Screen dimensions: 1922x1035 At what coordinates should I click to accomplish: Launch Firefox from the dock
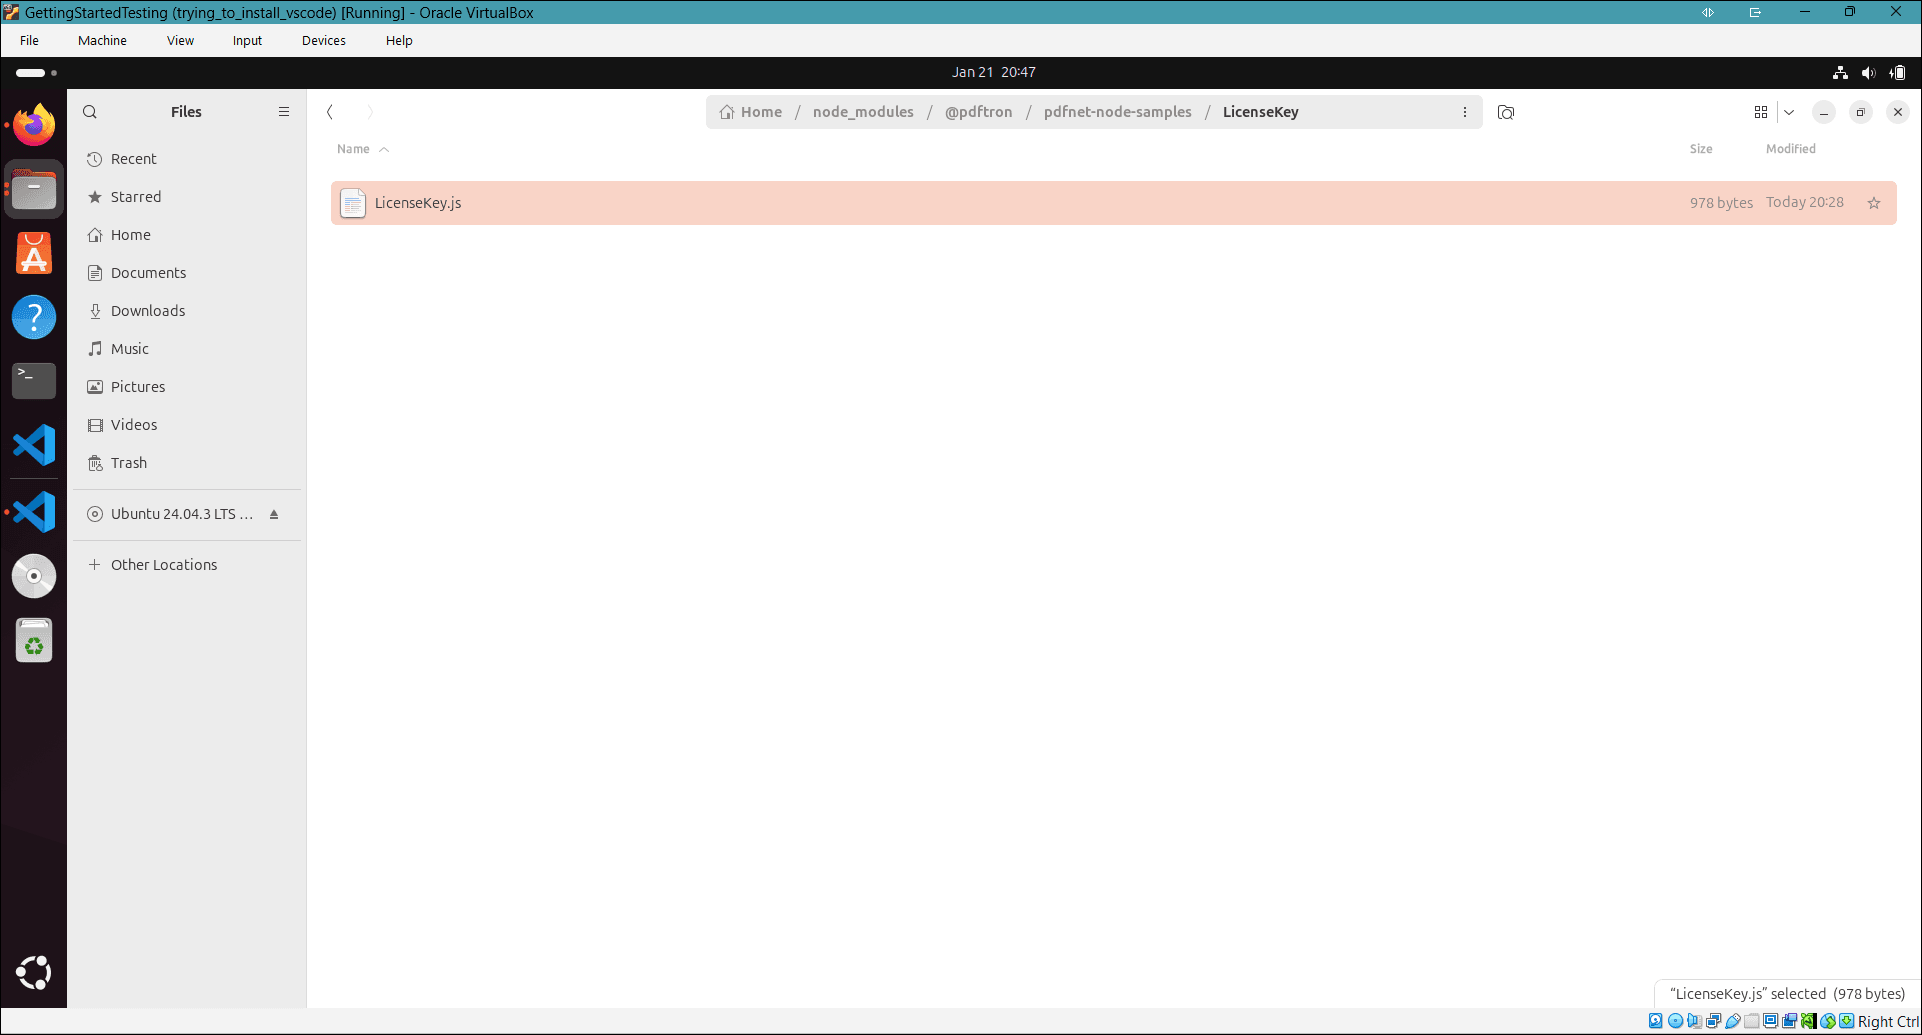pos(34,124)
